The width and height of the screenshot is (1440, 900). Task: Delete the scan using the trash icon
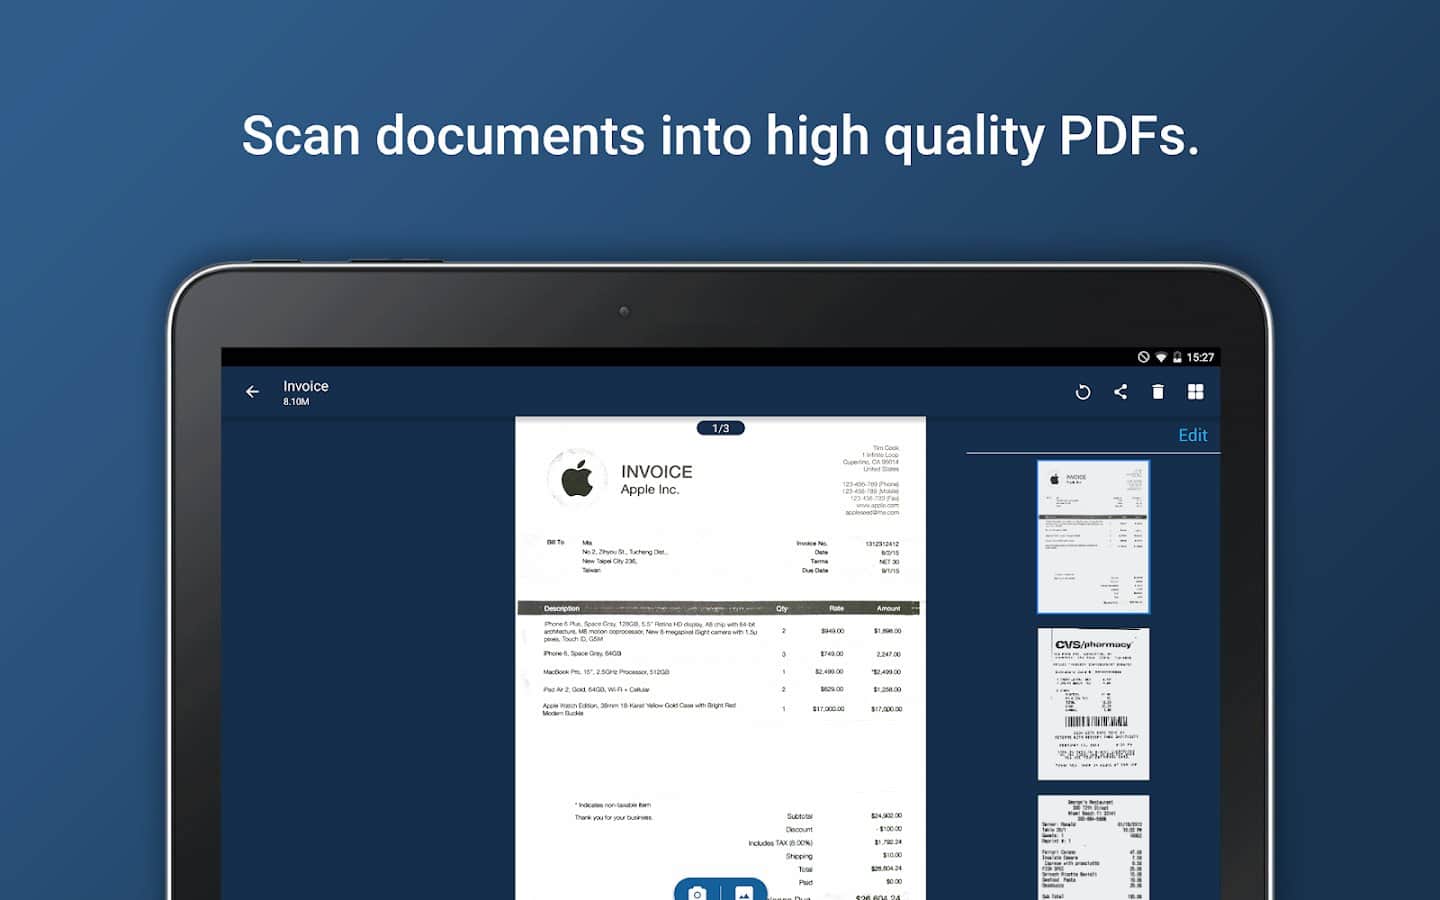click(x=1157, y=392)
